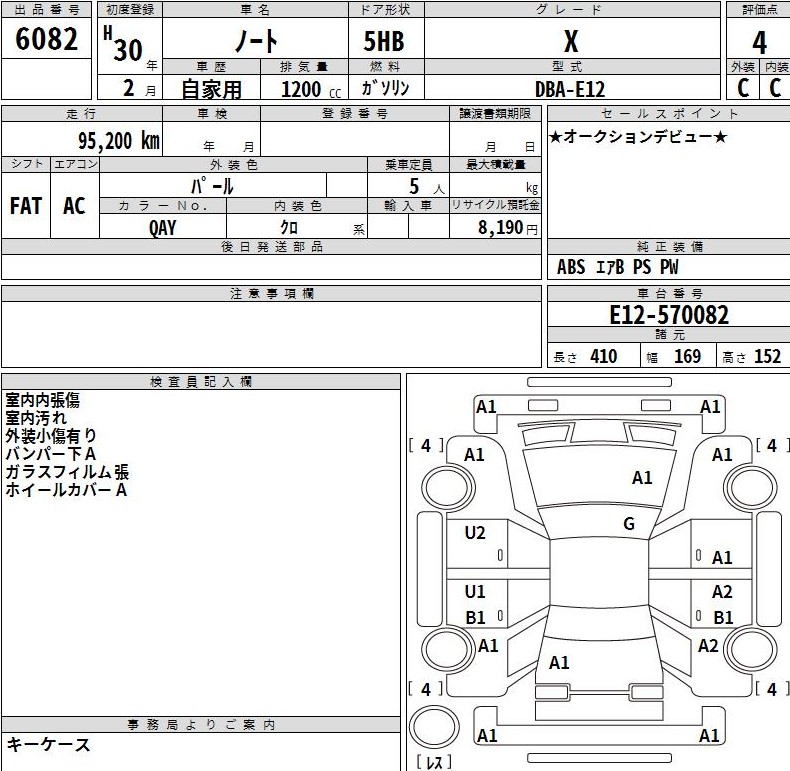The height and width of the screenshot is (771, 790).
Task: Click the 譲渡書類期限 header
Action: [495, 113]
